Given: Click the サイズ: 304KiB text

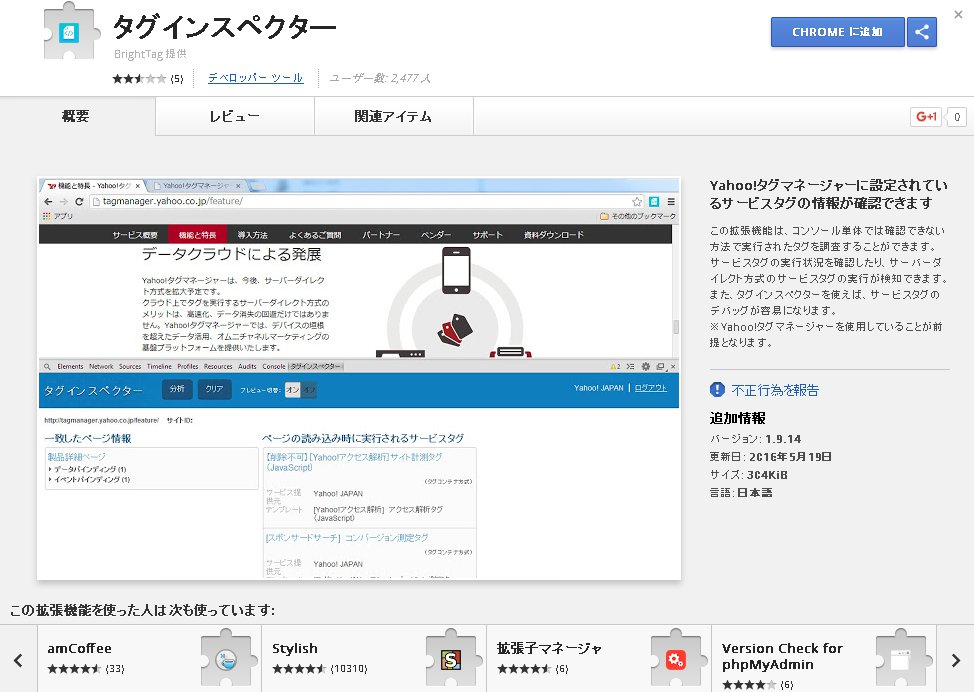Looking at the screenshot, I should point(749,475).
